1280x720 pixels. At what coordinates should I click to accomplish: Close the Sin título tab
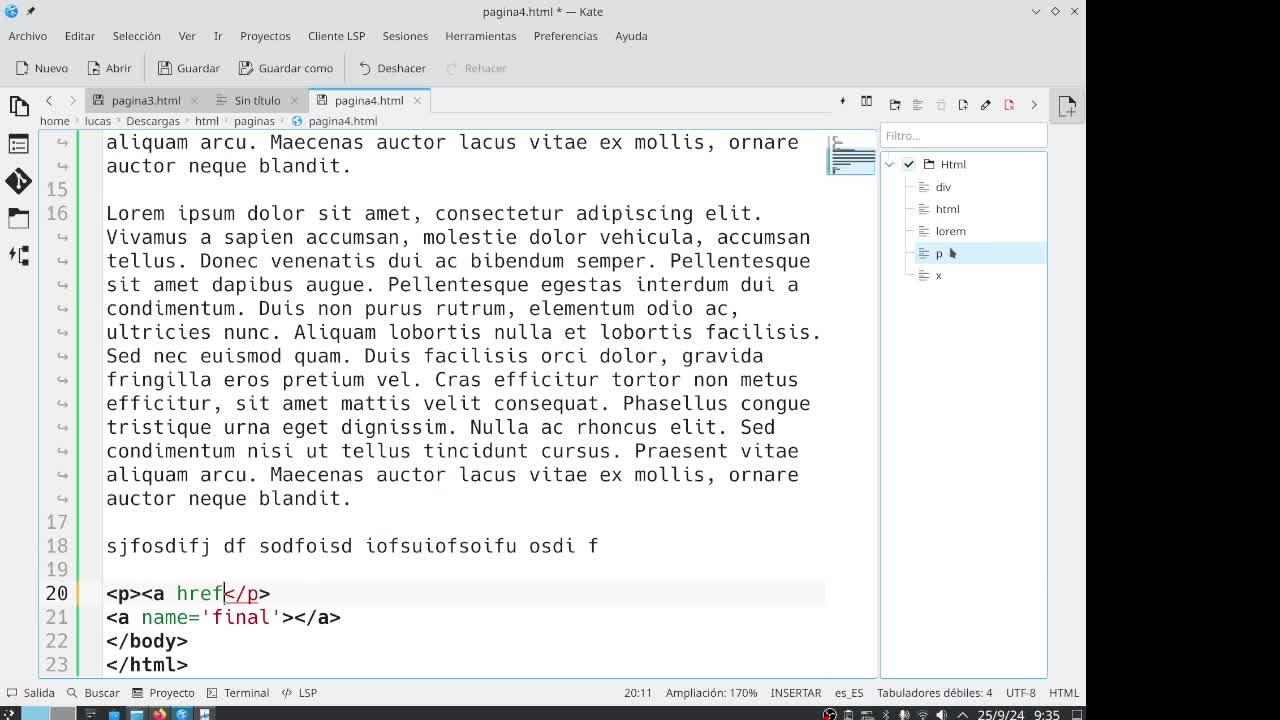point(294,101)
